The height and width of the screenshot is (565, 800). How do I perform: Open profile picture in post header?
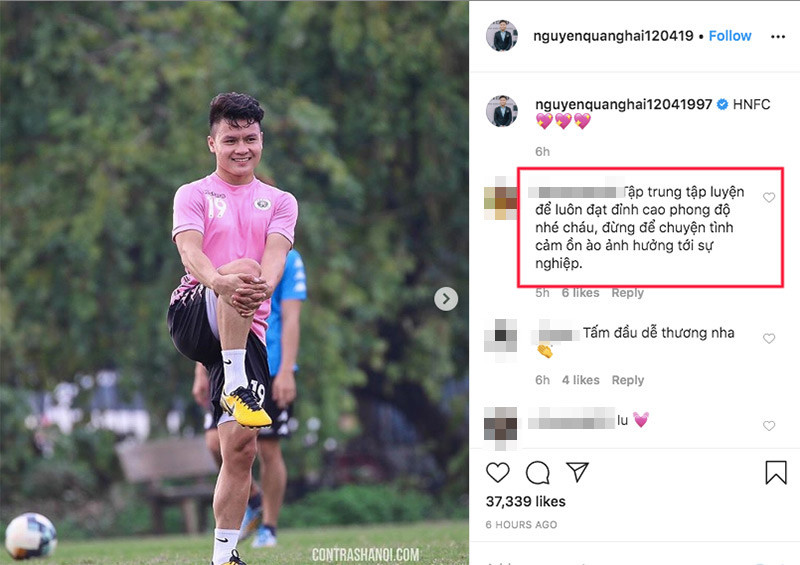tap(502, 36)
